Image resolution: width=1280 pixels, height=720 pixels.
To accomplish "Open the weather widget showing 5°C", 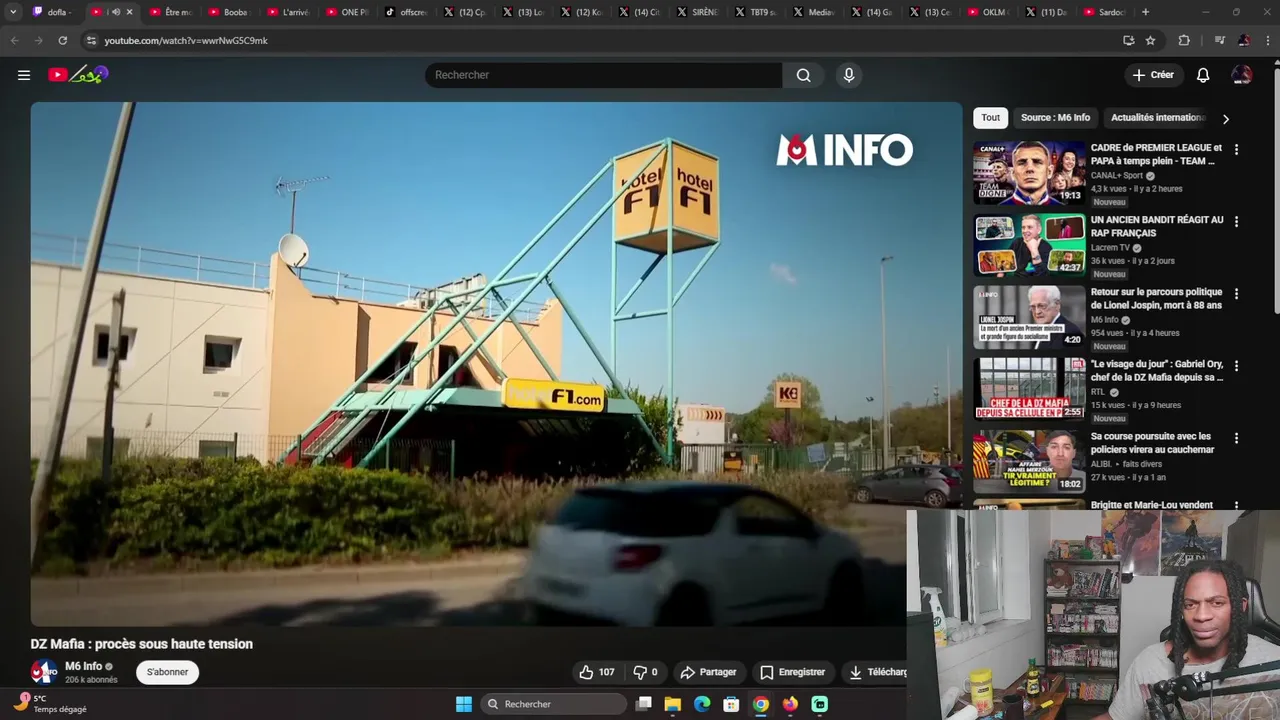I will click(52, 704).
